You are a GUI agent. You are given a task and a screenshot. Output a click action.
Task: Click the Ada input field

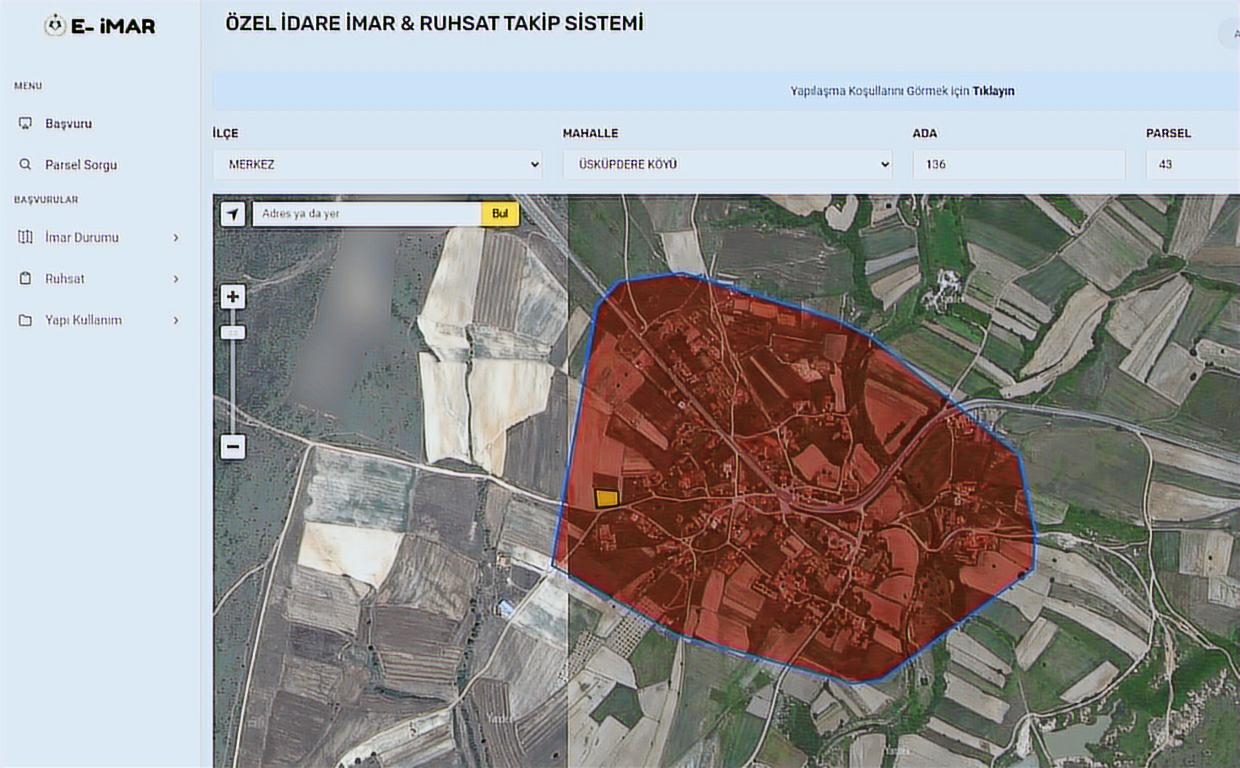pos(1018,164)
